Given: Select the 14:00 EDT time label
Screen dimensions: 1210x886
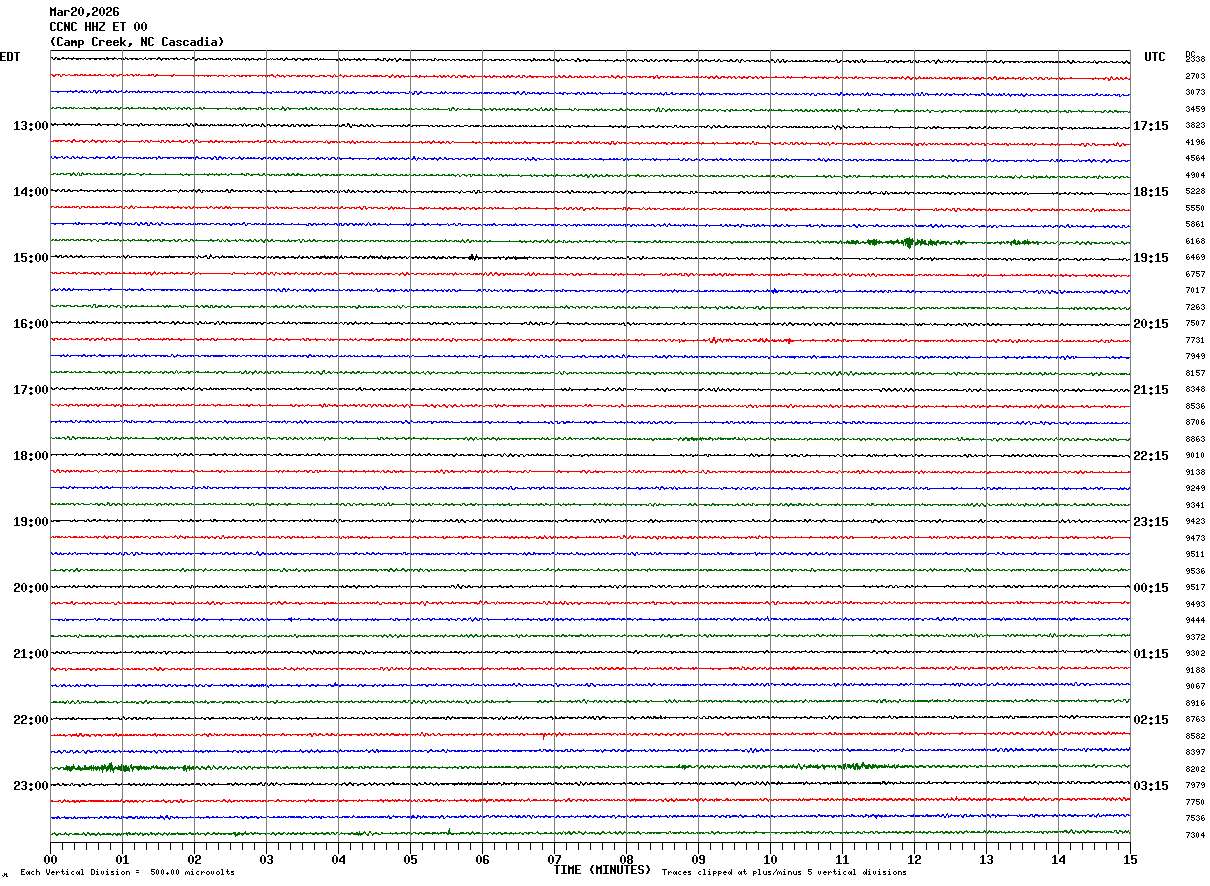Looking at the screenshot, I should tap(30, 192).
